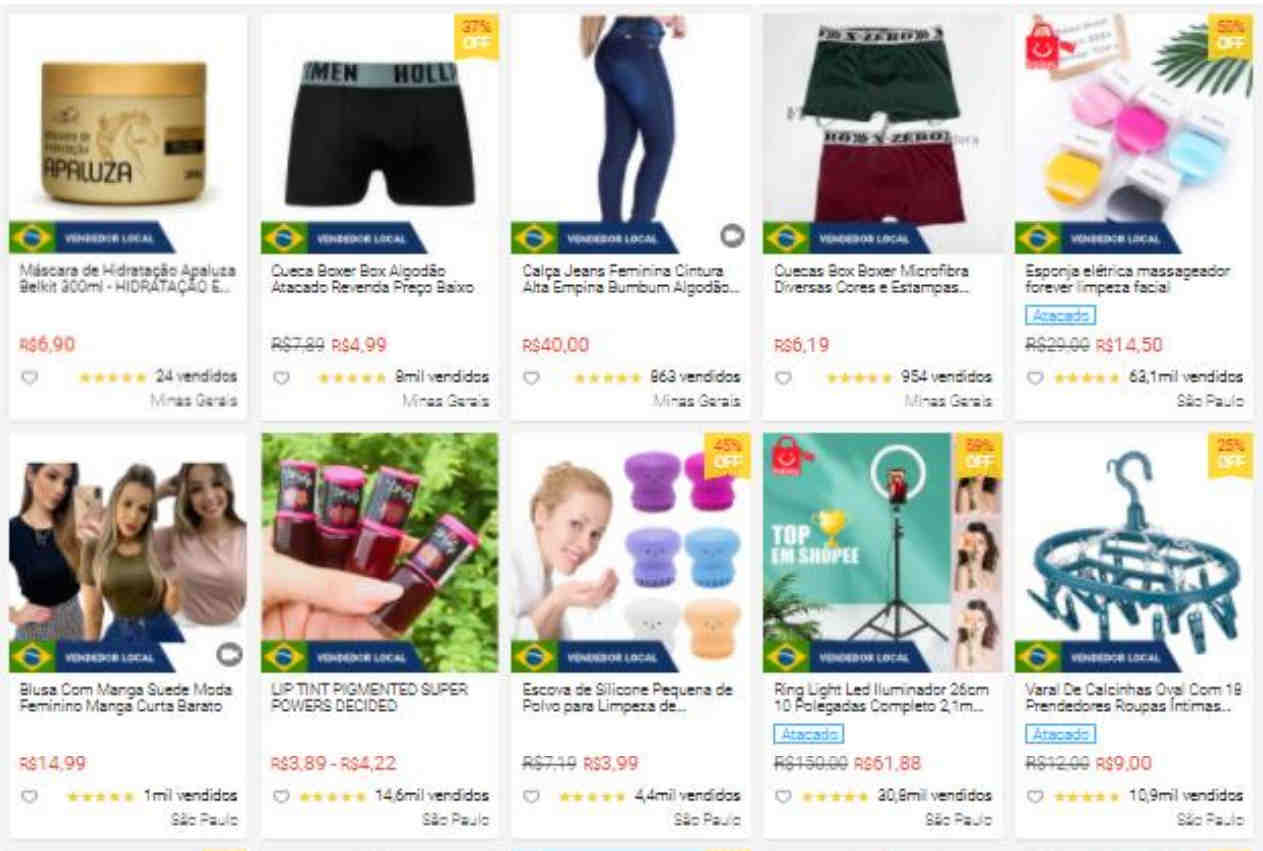Screen dimensions: 1263x851
Task: Favorite the Cueca Boxer Box Algodão item
Action: 281,378
